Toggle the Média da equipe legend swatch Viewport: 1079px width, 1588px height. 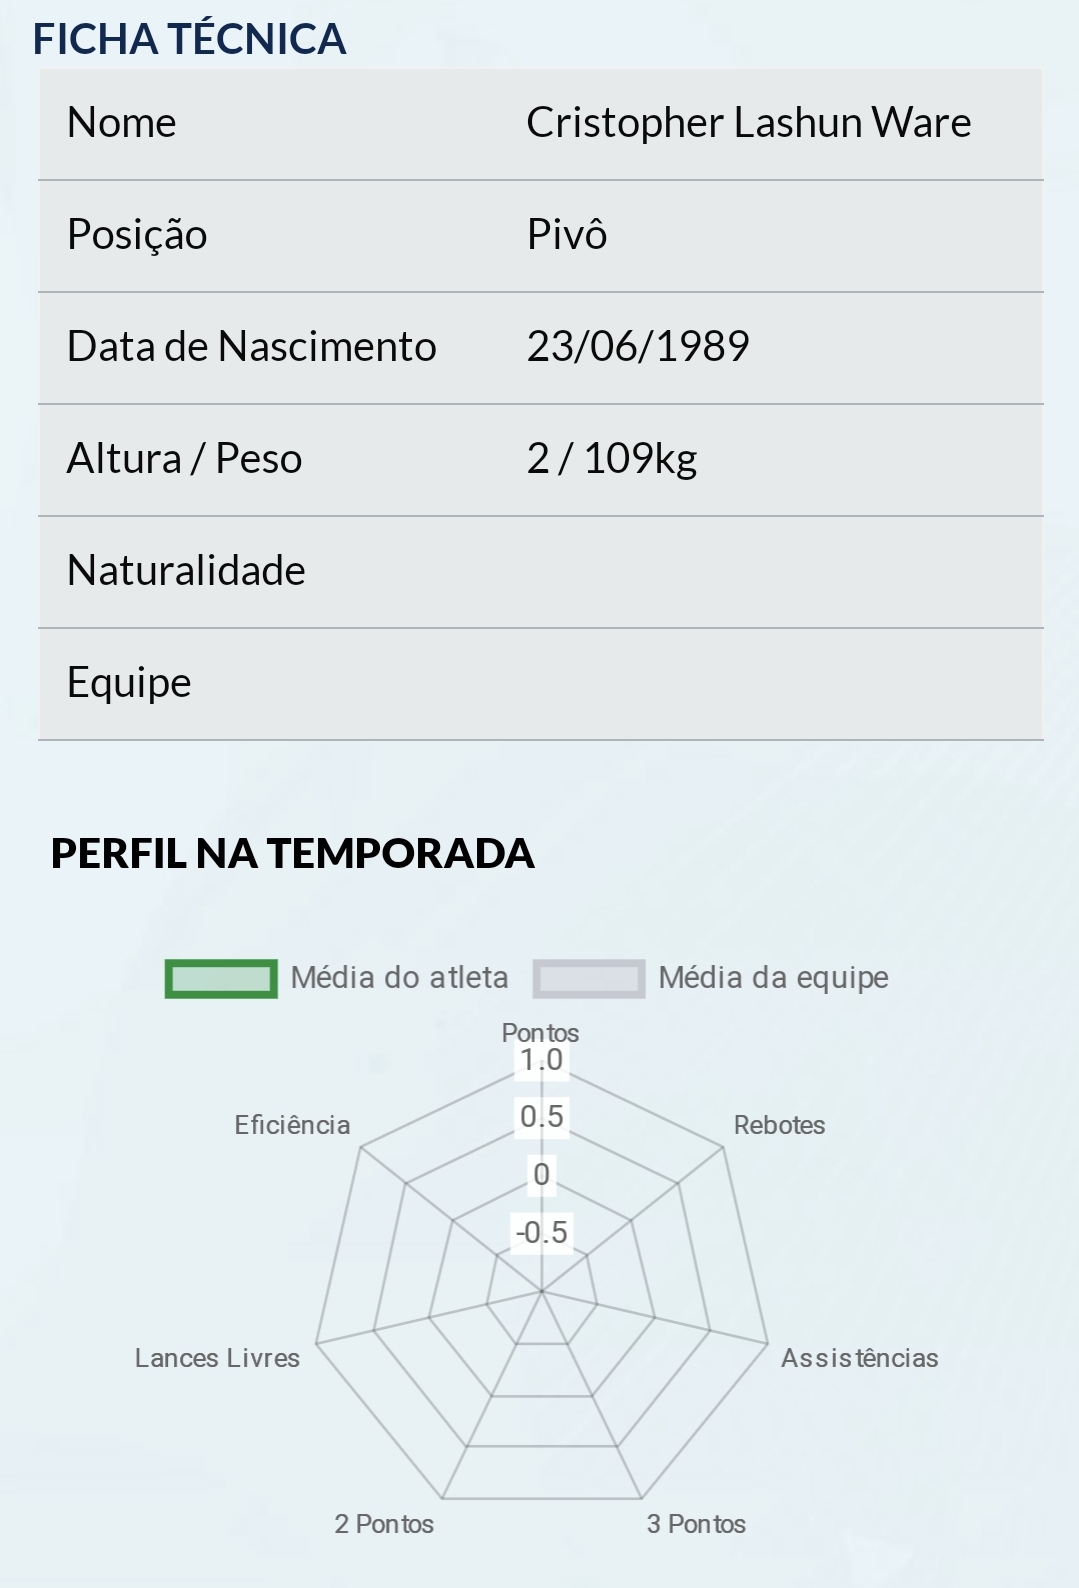(x=589, y=979)
